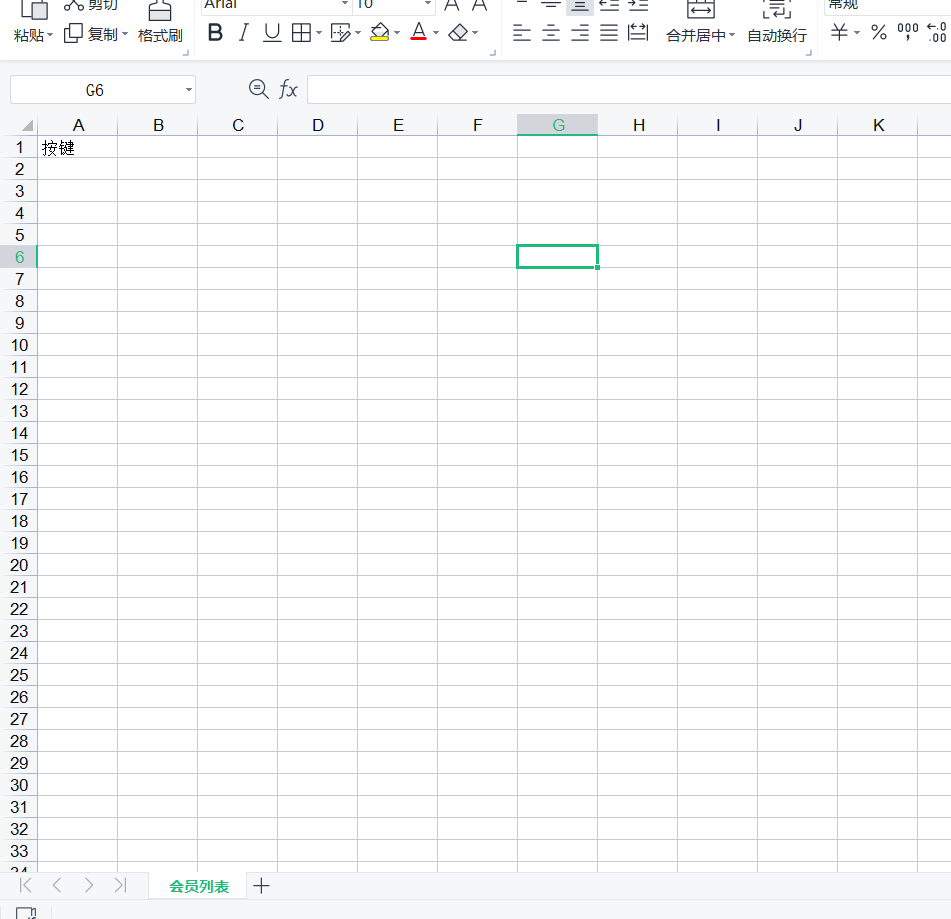Toggle italic text formatting

tap(243, 33)
